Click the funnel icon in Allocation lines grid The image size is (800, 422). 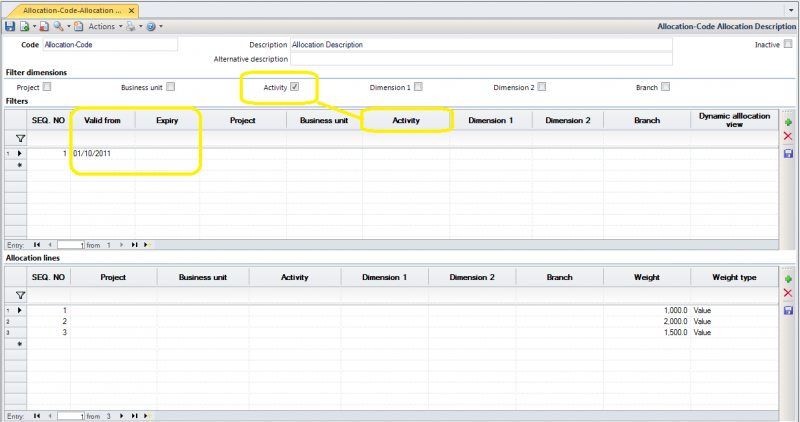point(20,295)
